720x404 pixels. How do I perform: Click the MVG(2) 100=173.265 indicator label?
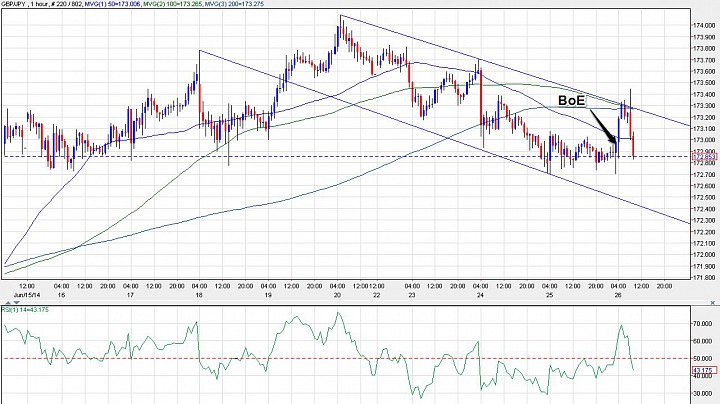(172, 4)
